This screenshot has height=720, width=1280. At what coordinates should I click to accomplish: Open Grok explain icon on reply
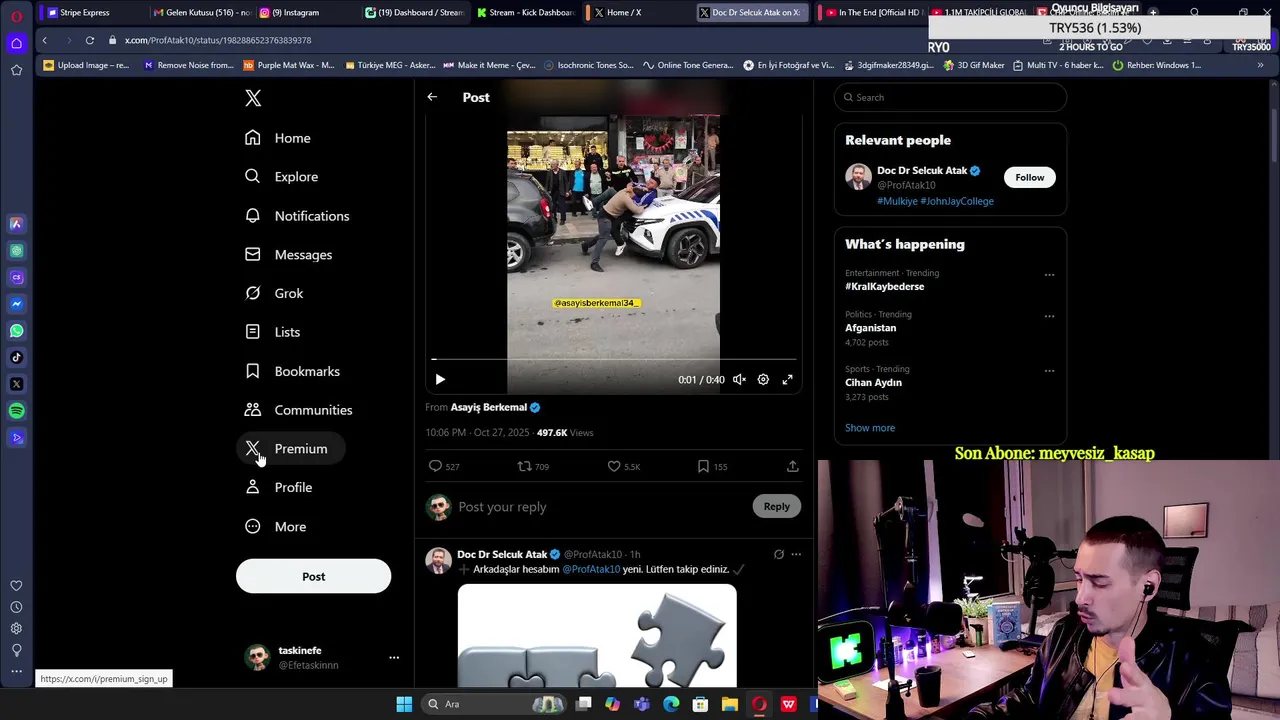(x=779, y=554)
